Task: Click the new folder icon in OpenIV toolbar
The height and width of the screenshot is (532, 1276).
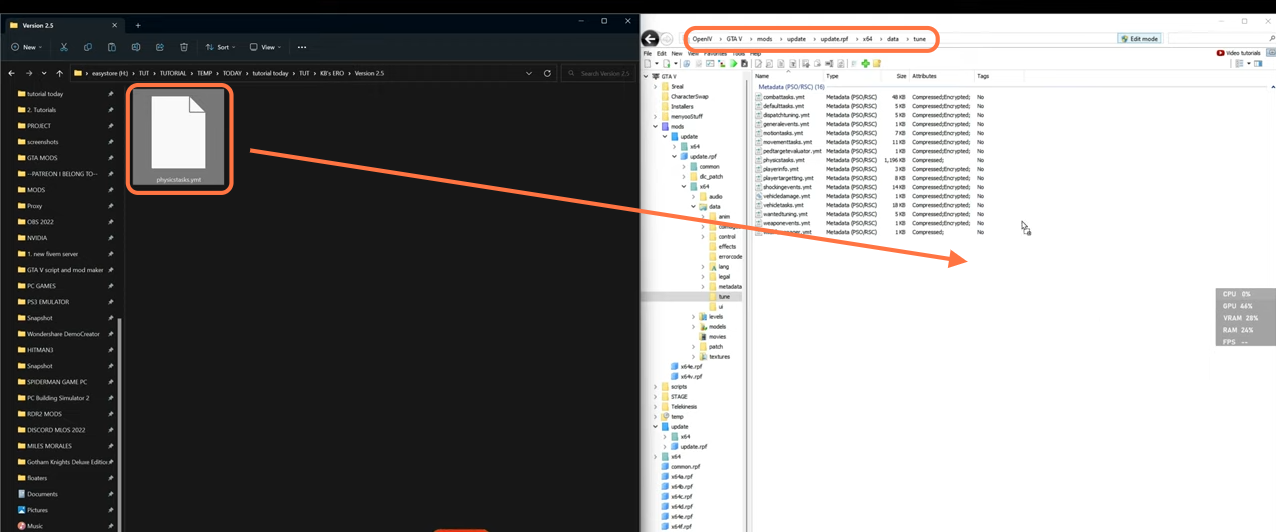Action: [877, 64]
